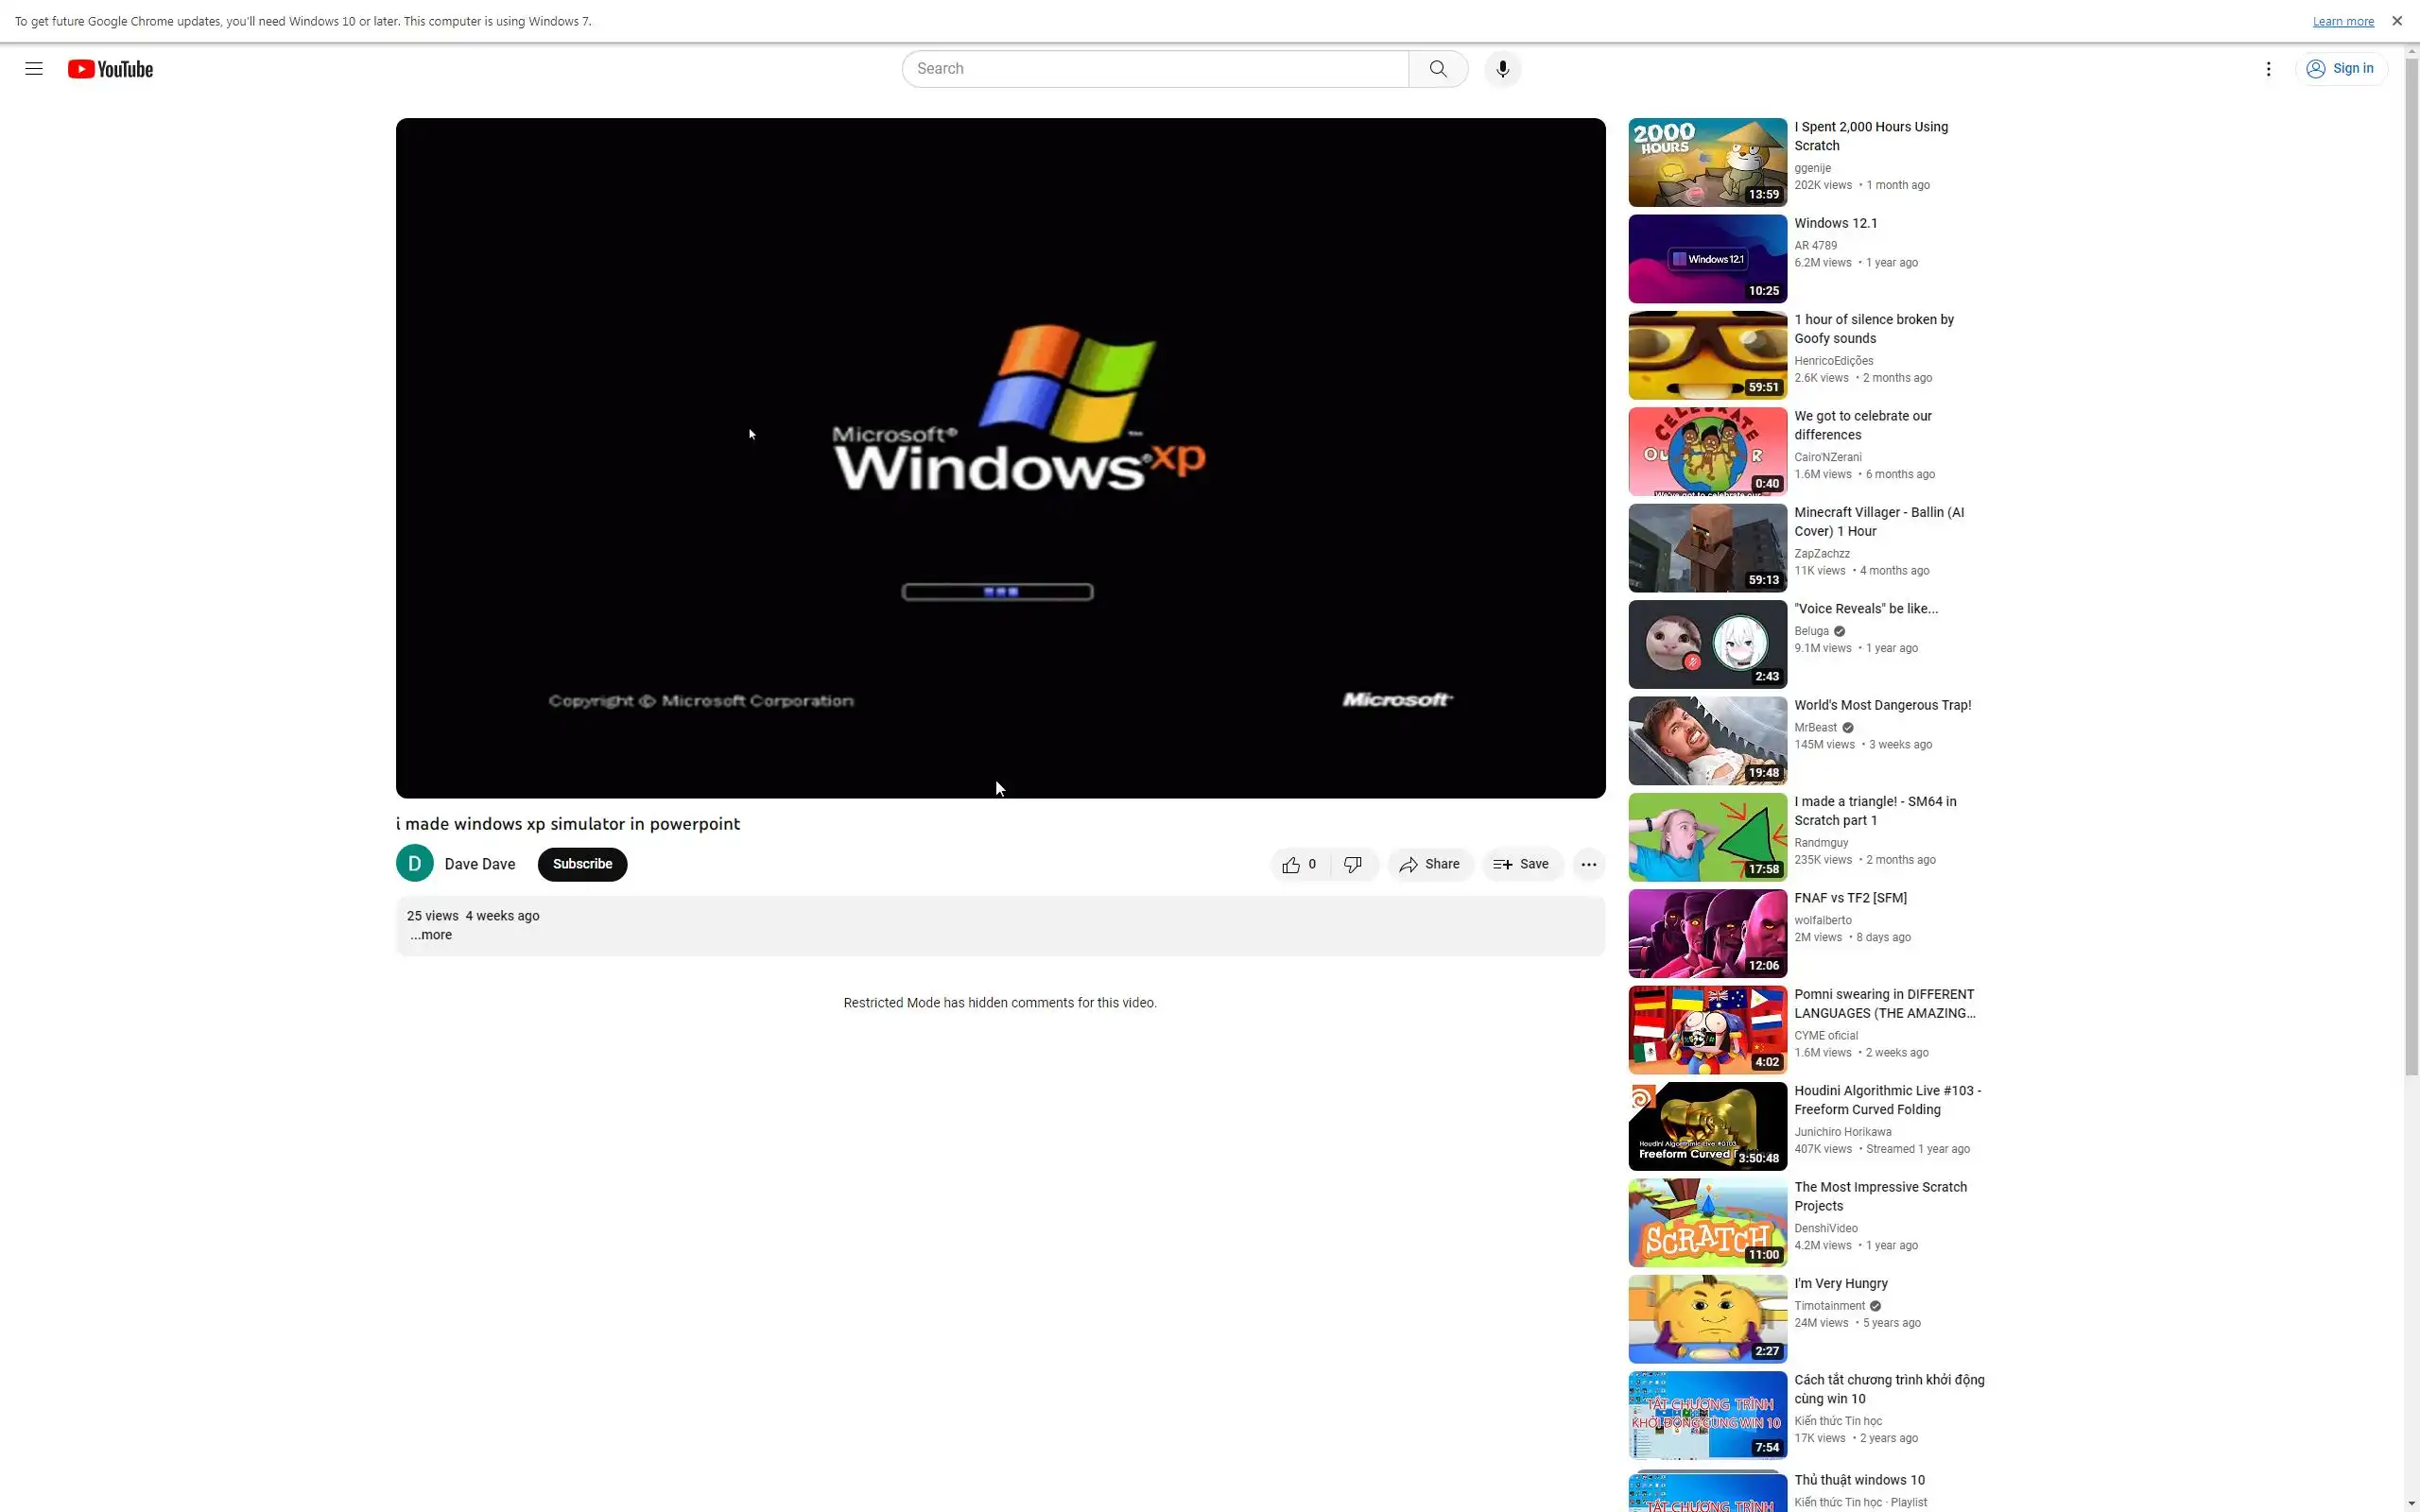The image size is (2420, 1512).
Task: Dismiss the Chrome update notification bar
Action: pos(2396,21)
